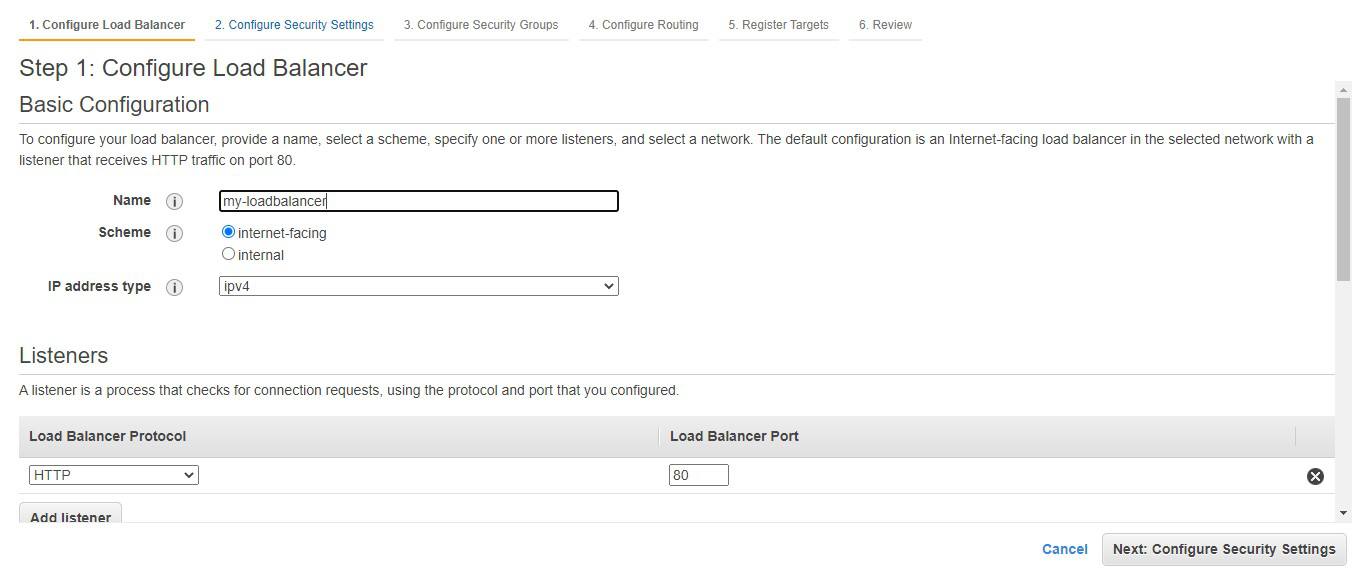
Task: Click the Add listener button
Action: (70, 515)
